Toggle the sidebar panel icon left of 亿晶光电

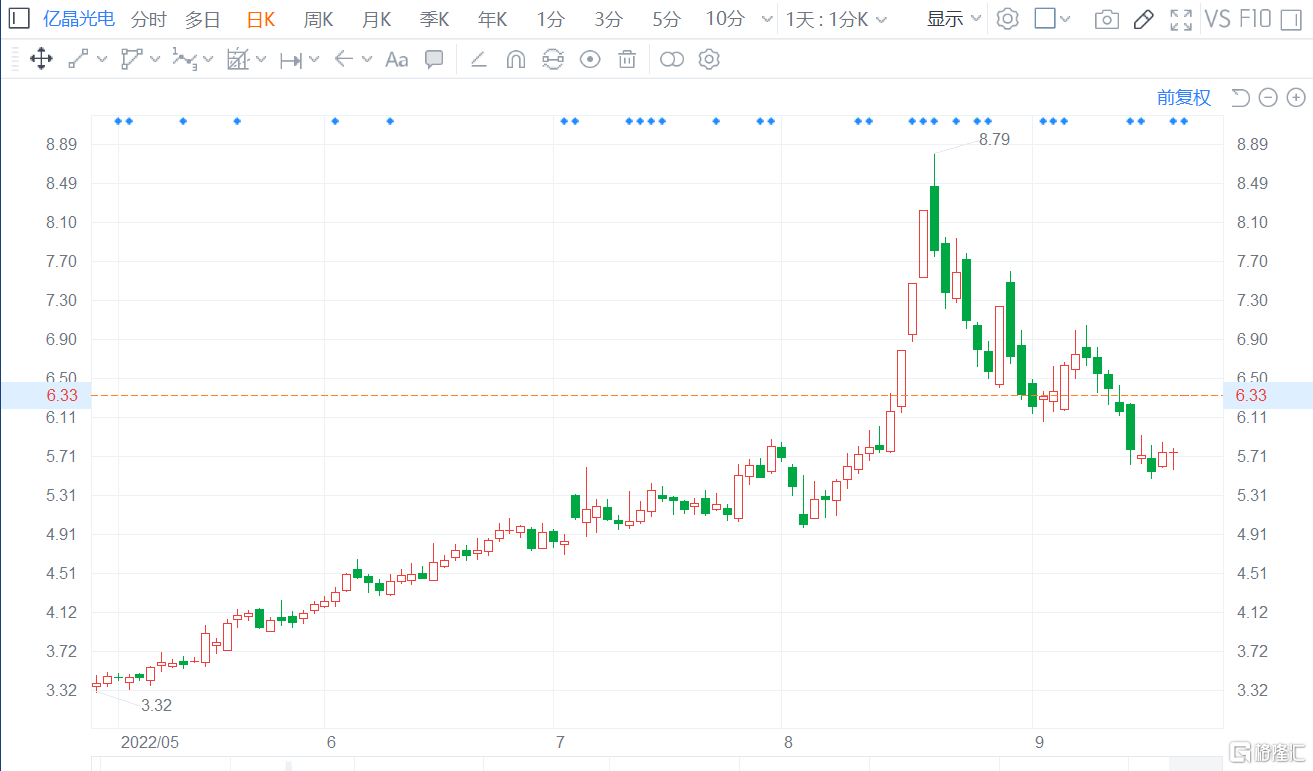click(x=19, y=19)
